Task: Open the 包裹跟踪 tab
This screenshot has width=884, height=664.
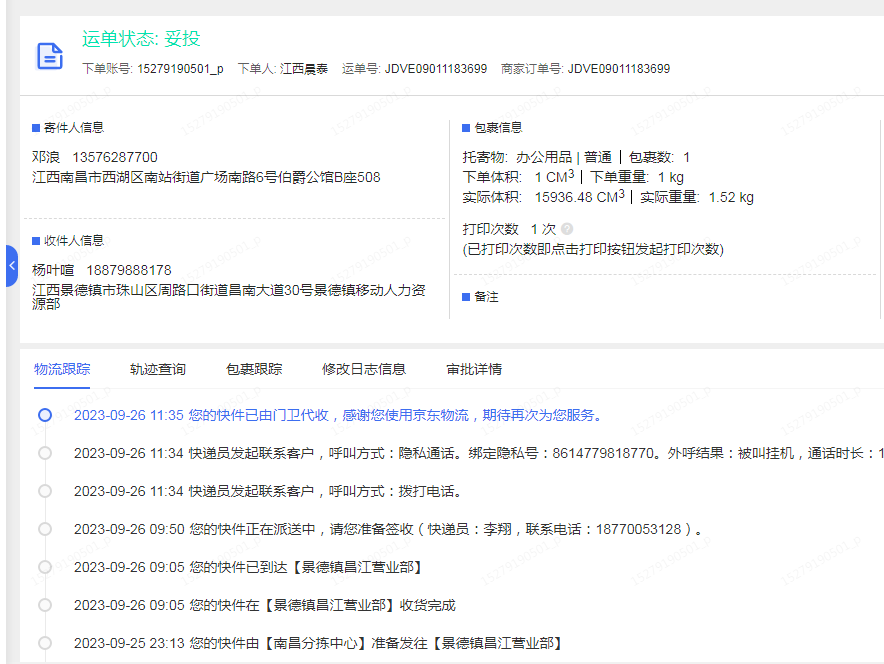Action: tap(254, 369)
